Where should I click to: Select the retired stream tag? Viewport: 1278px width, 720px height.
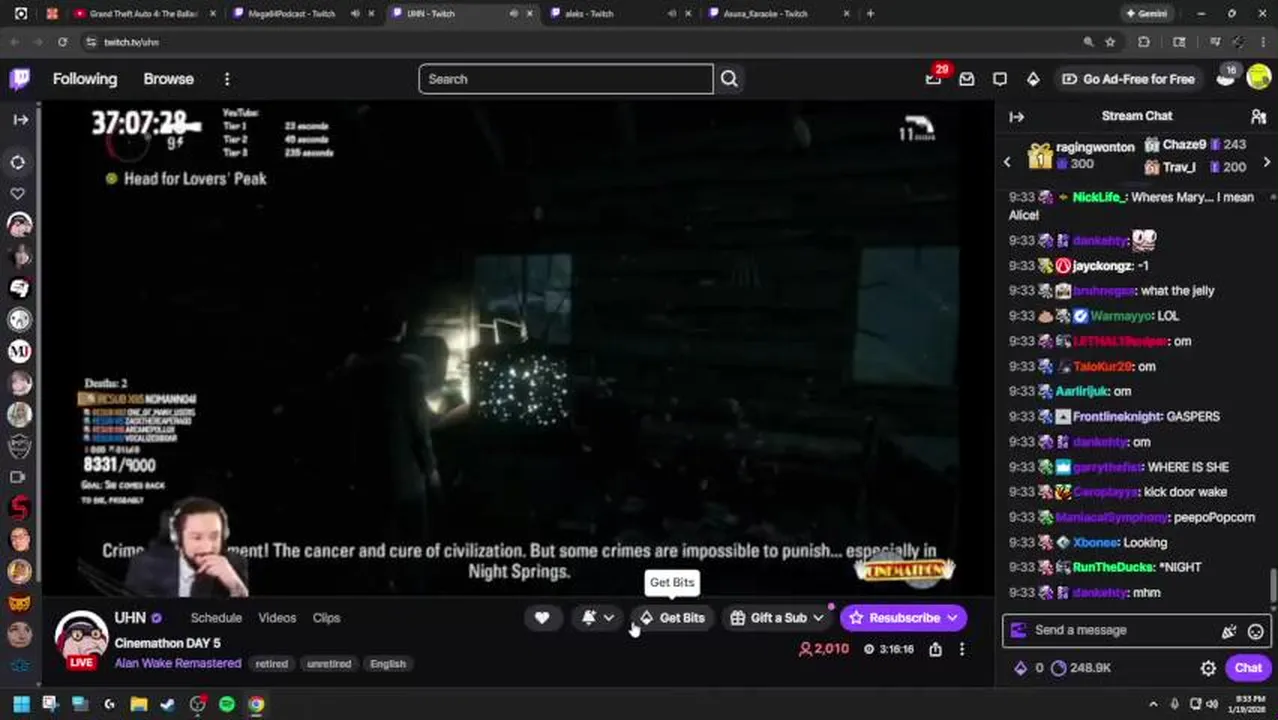271,664
